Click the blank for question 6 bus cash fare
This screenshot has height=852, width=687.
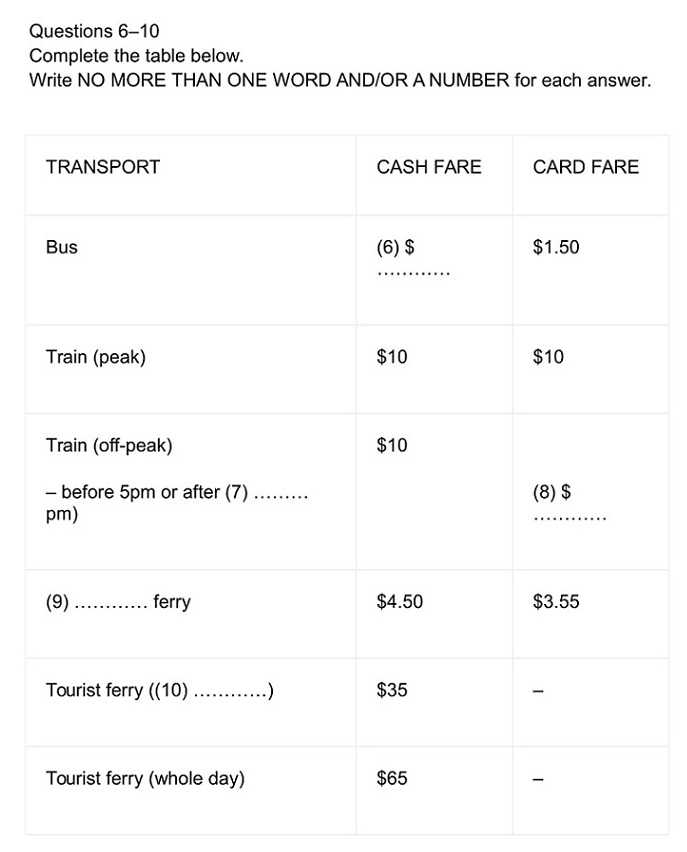(x=414, y=273)
